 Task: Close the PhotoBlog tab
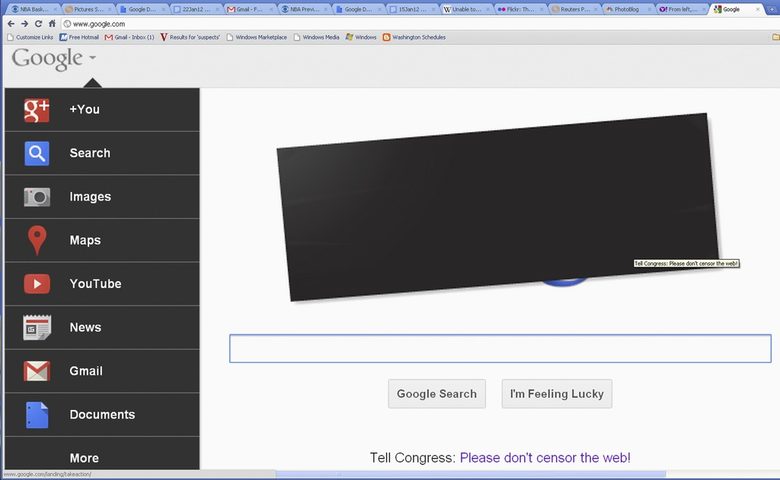pyautogui.click(x=649, y=9)
